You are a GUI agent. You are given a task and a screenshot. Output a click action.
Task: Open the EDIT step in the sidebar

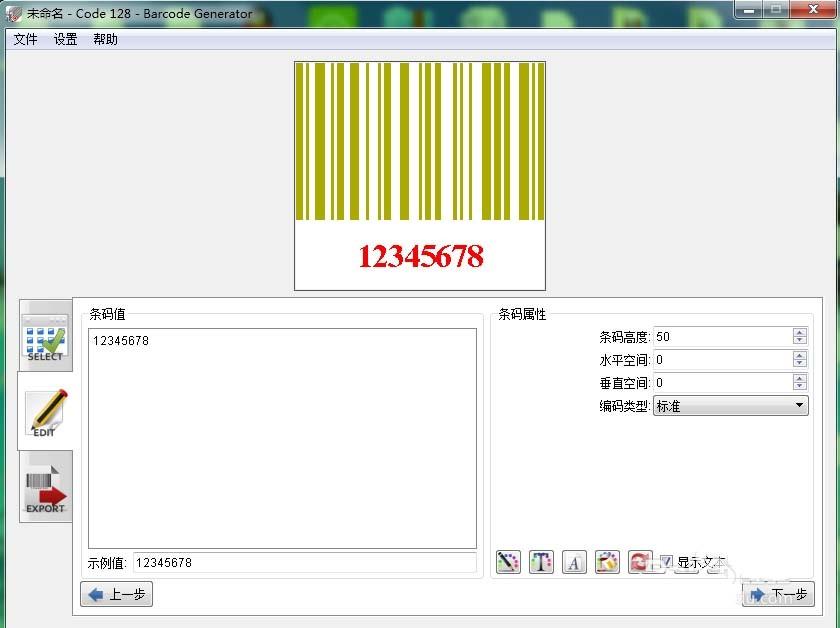tap(44, 414)
